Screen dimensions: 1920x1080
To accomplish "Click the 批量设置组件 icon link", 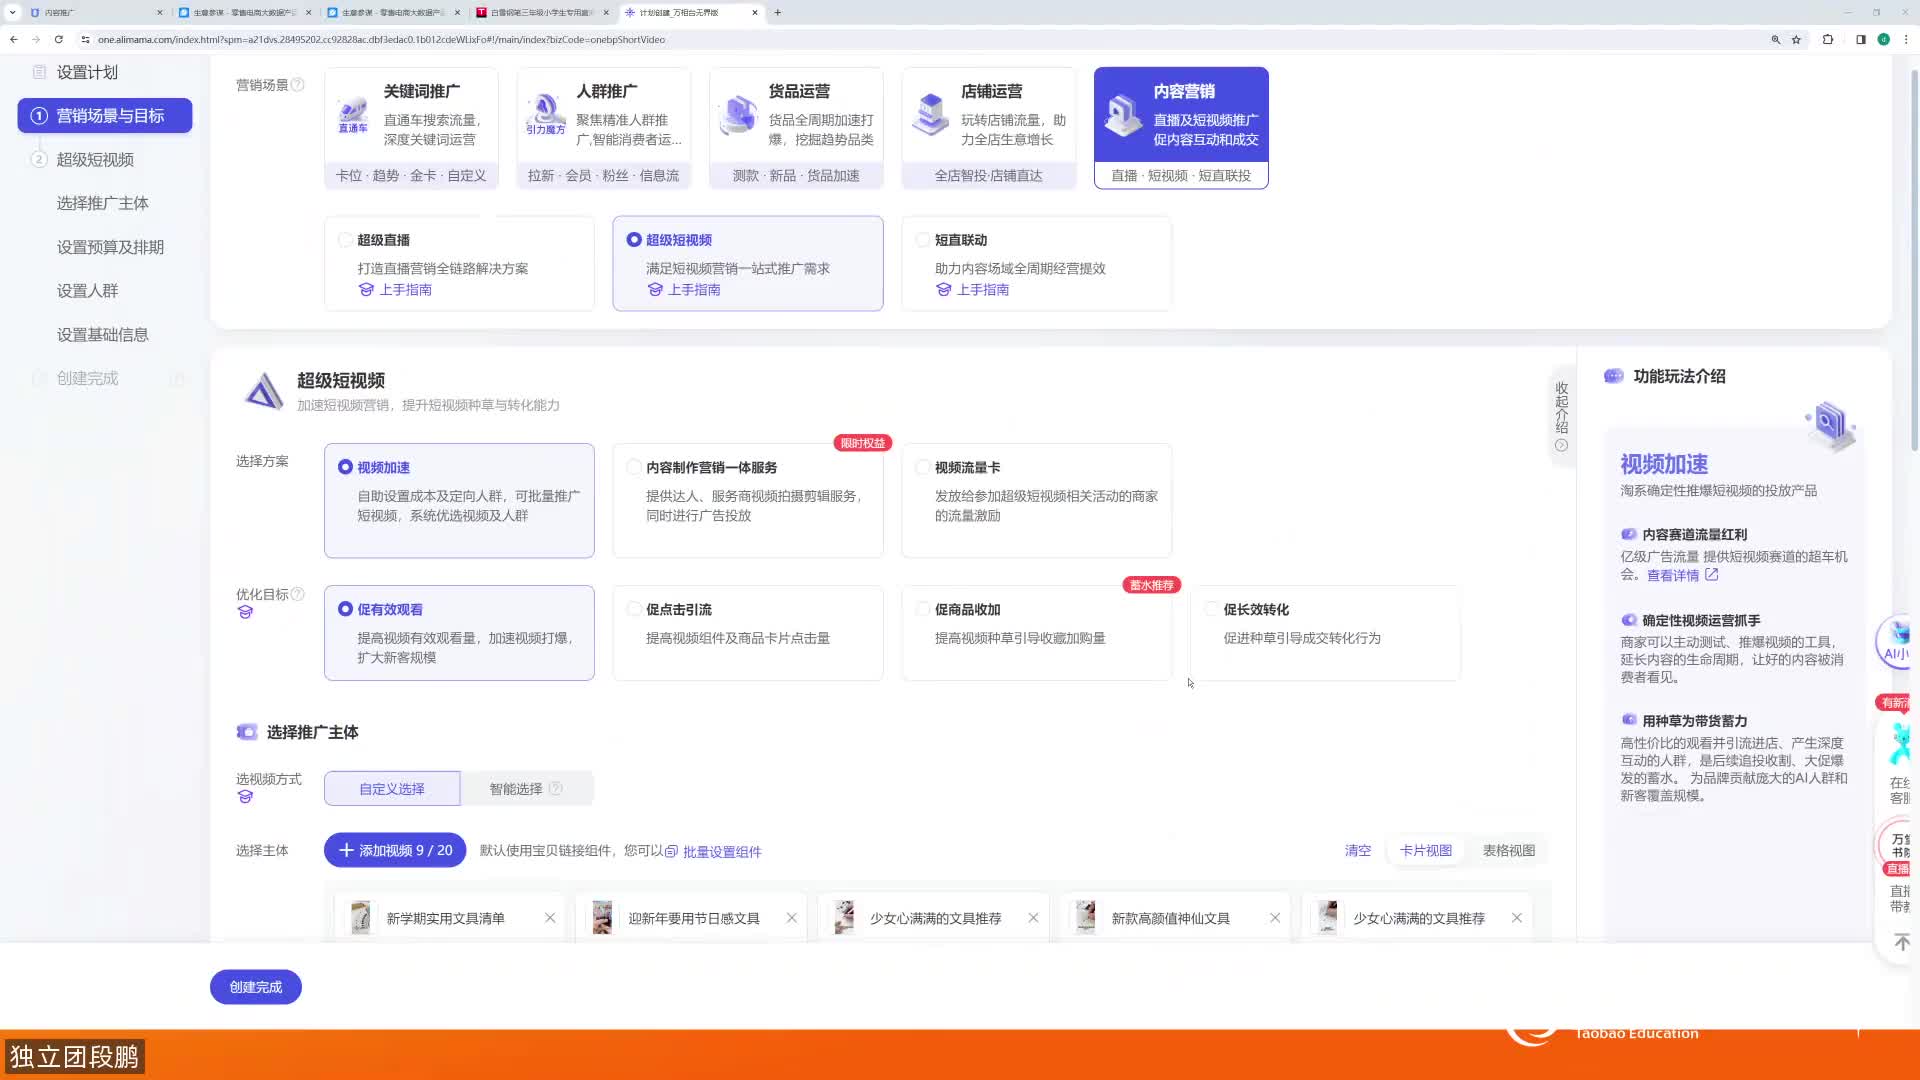I will point(671,852).
